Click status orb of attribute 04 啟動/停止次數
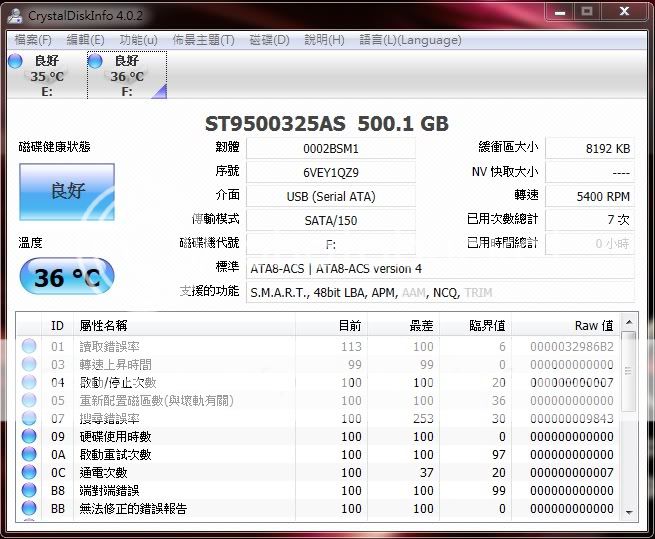This screenshot has width=655, height=539. tap(29, 382)
